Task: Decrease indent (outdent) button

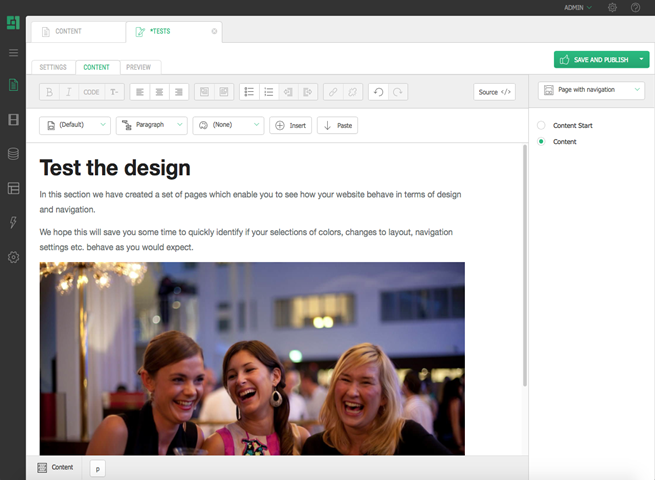Action: pos(288,92)
